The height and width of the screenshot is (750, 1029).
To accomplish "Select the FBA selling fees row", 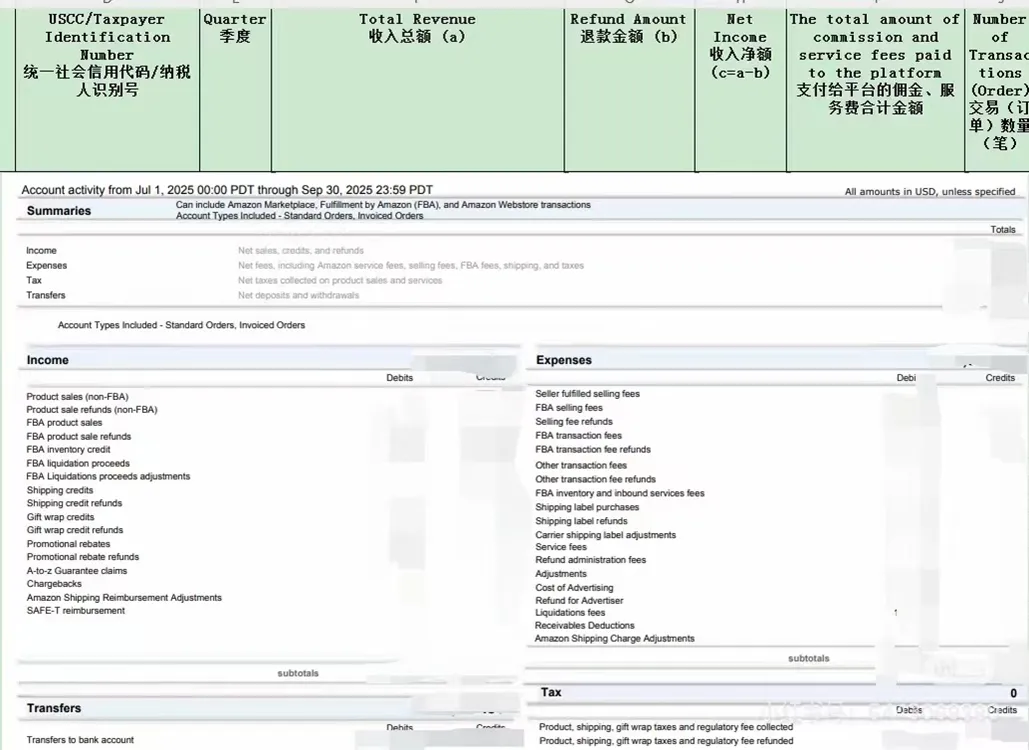I will tap(569, 407).
